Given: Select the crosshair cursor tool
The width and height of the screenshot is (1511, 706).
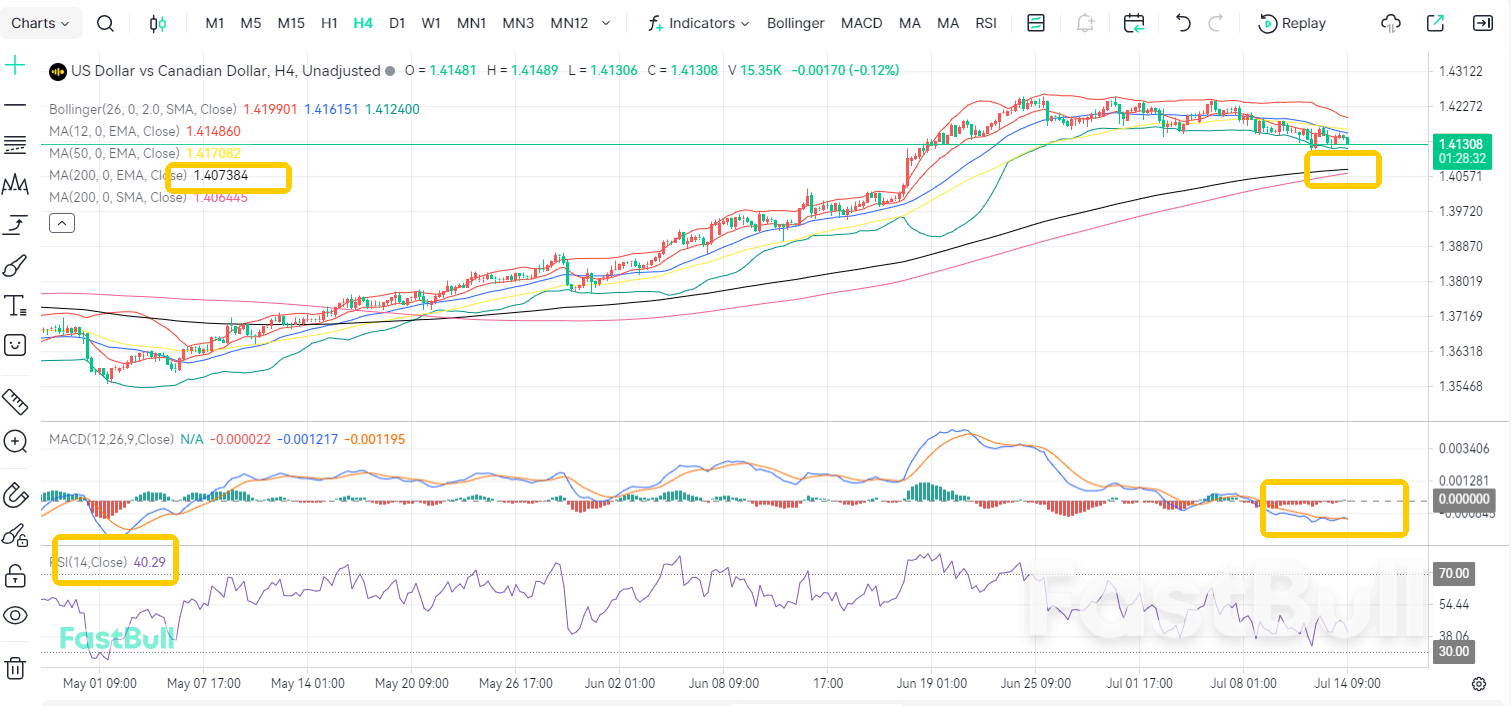Looking at the screenshot, I should [x=15, y=66].
